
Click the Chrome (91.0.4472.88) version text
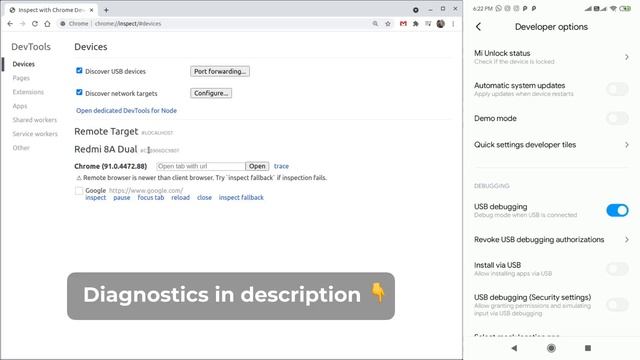point(111,166)
